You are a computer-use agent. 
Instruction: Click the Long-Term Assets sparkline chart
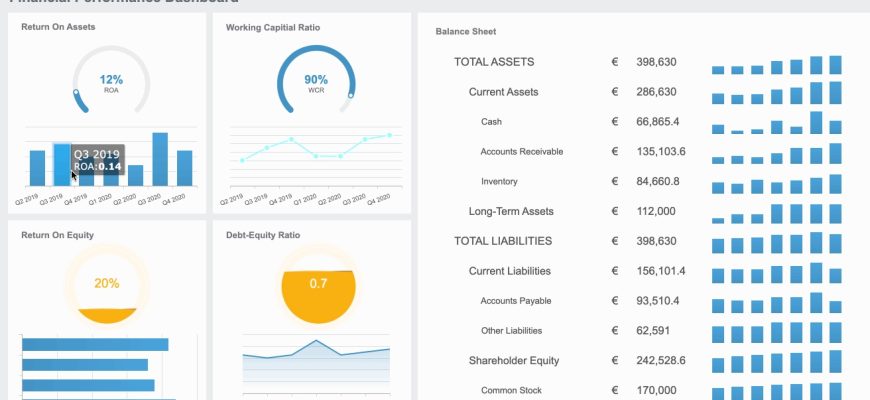click(x=776, y=213)
